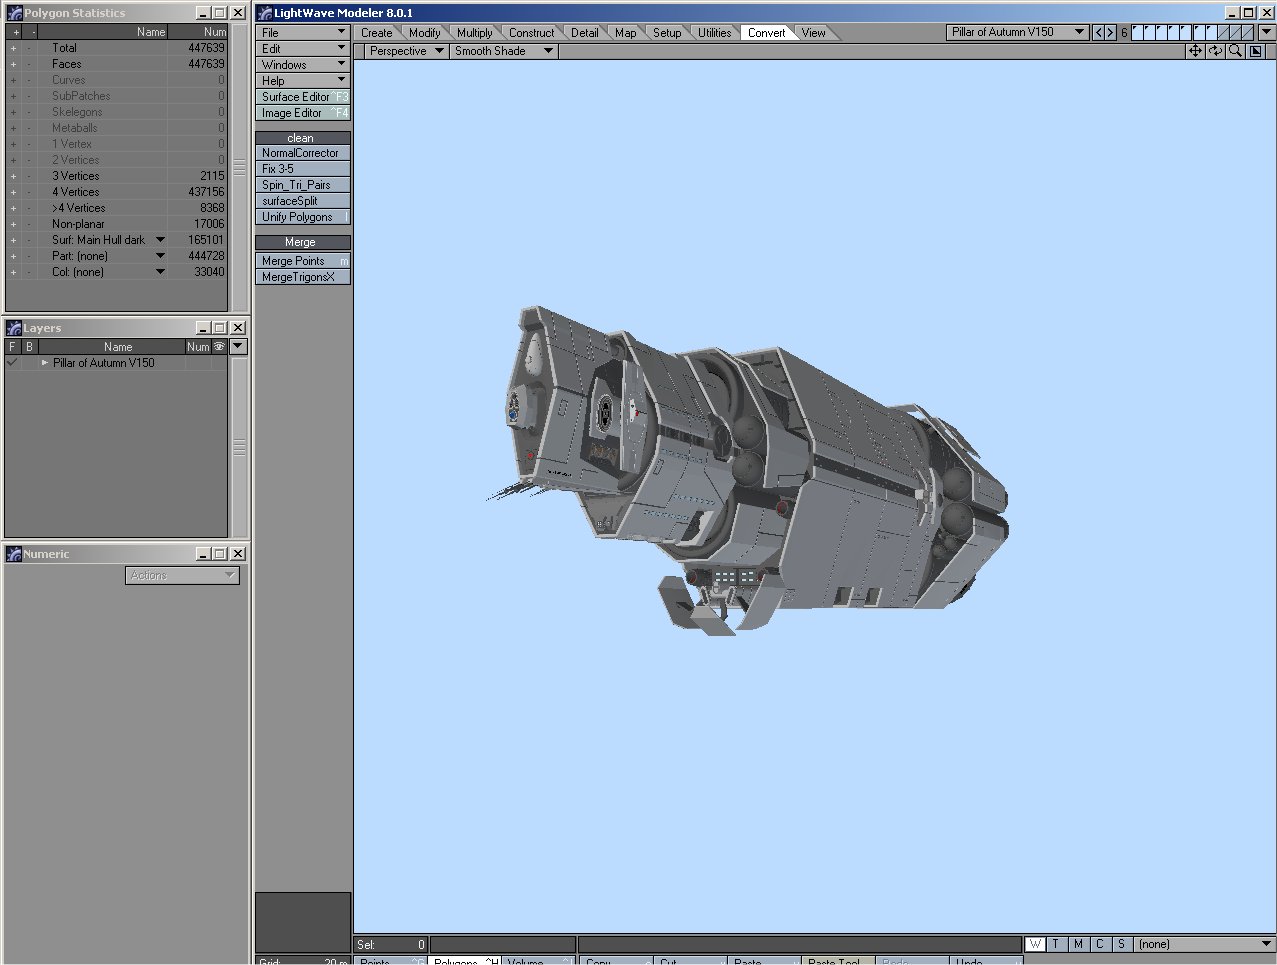The height and width of the screenshot is (965, 1277).
Task: Select the first layer slot button
Action: [1138, 33]
